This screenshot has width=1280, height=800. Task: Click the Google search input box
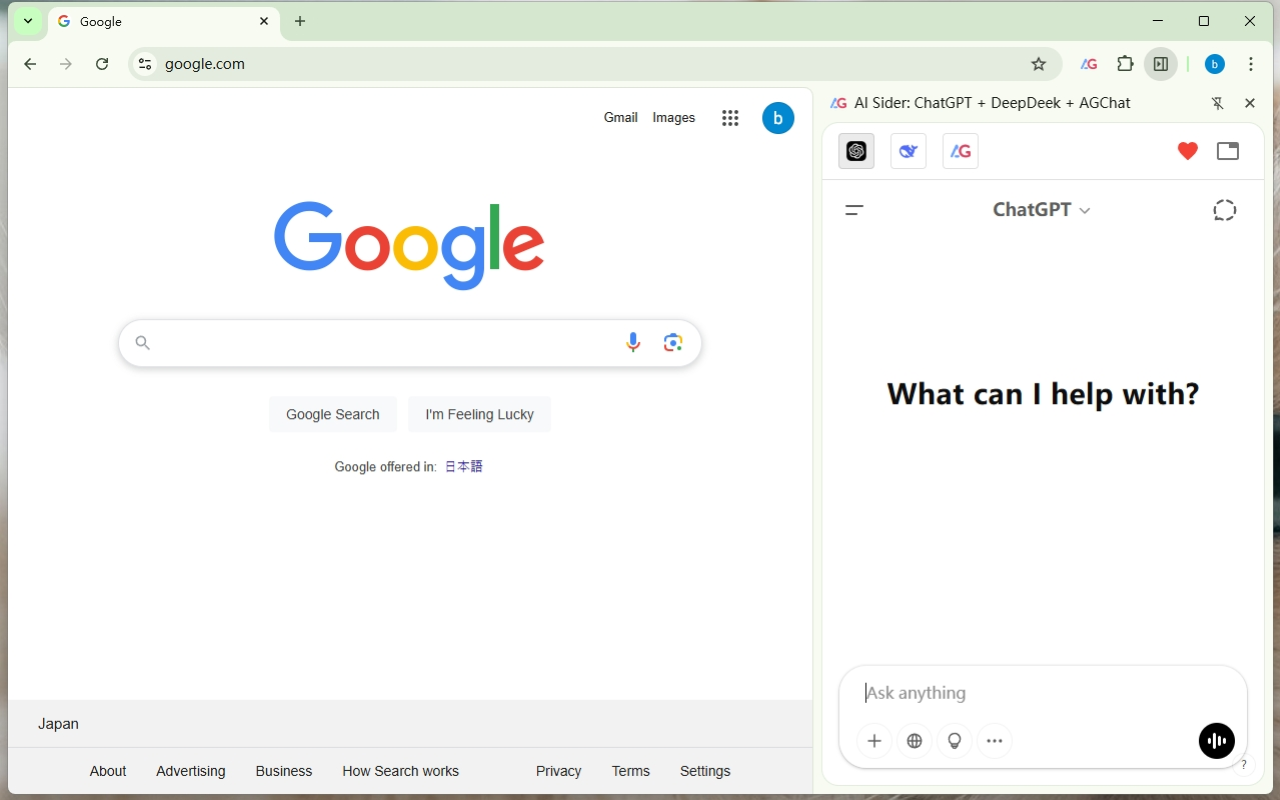click(x=410, y=343)
